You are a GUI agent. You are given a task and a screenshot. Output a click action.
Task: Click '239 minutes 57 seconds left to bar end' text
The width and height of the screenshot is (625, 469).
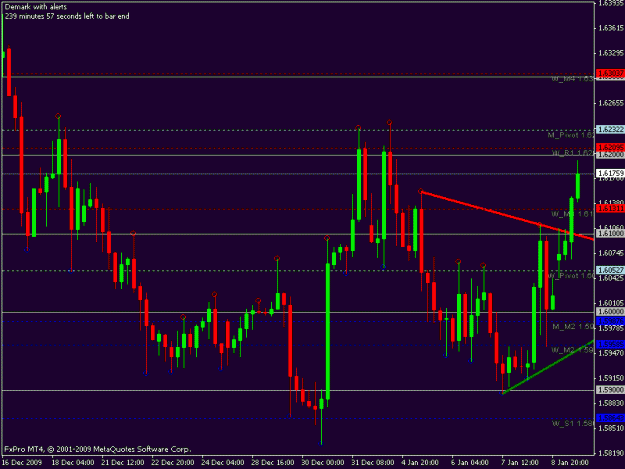67,16
